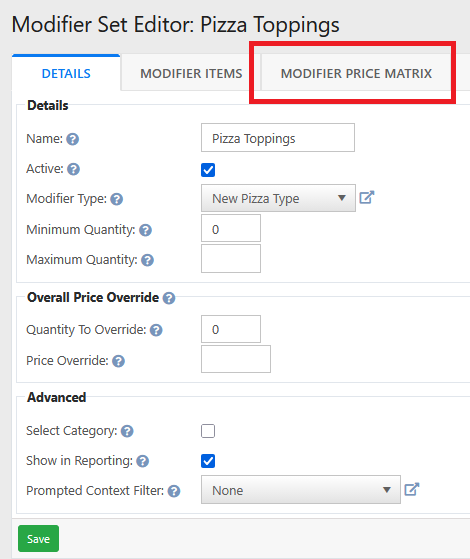Click the Overall Price Override heading text
This screenshot has width=470, height=559.
click(93, 297)
